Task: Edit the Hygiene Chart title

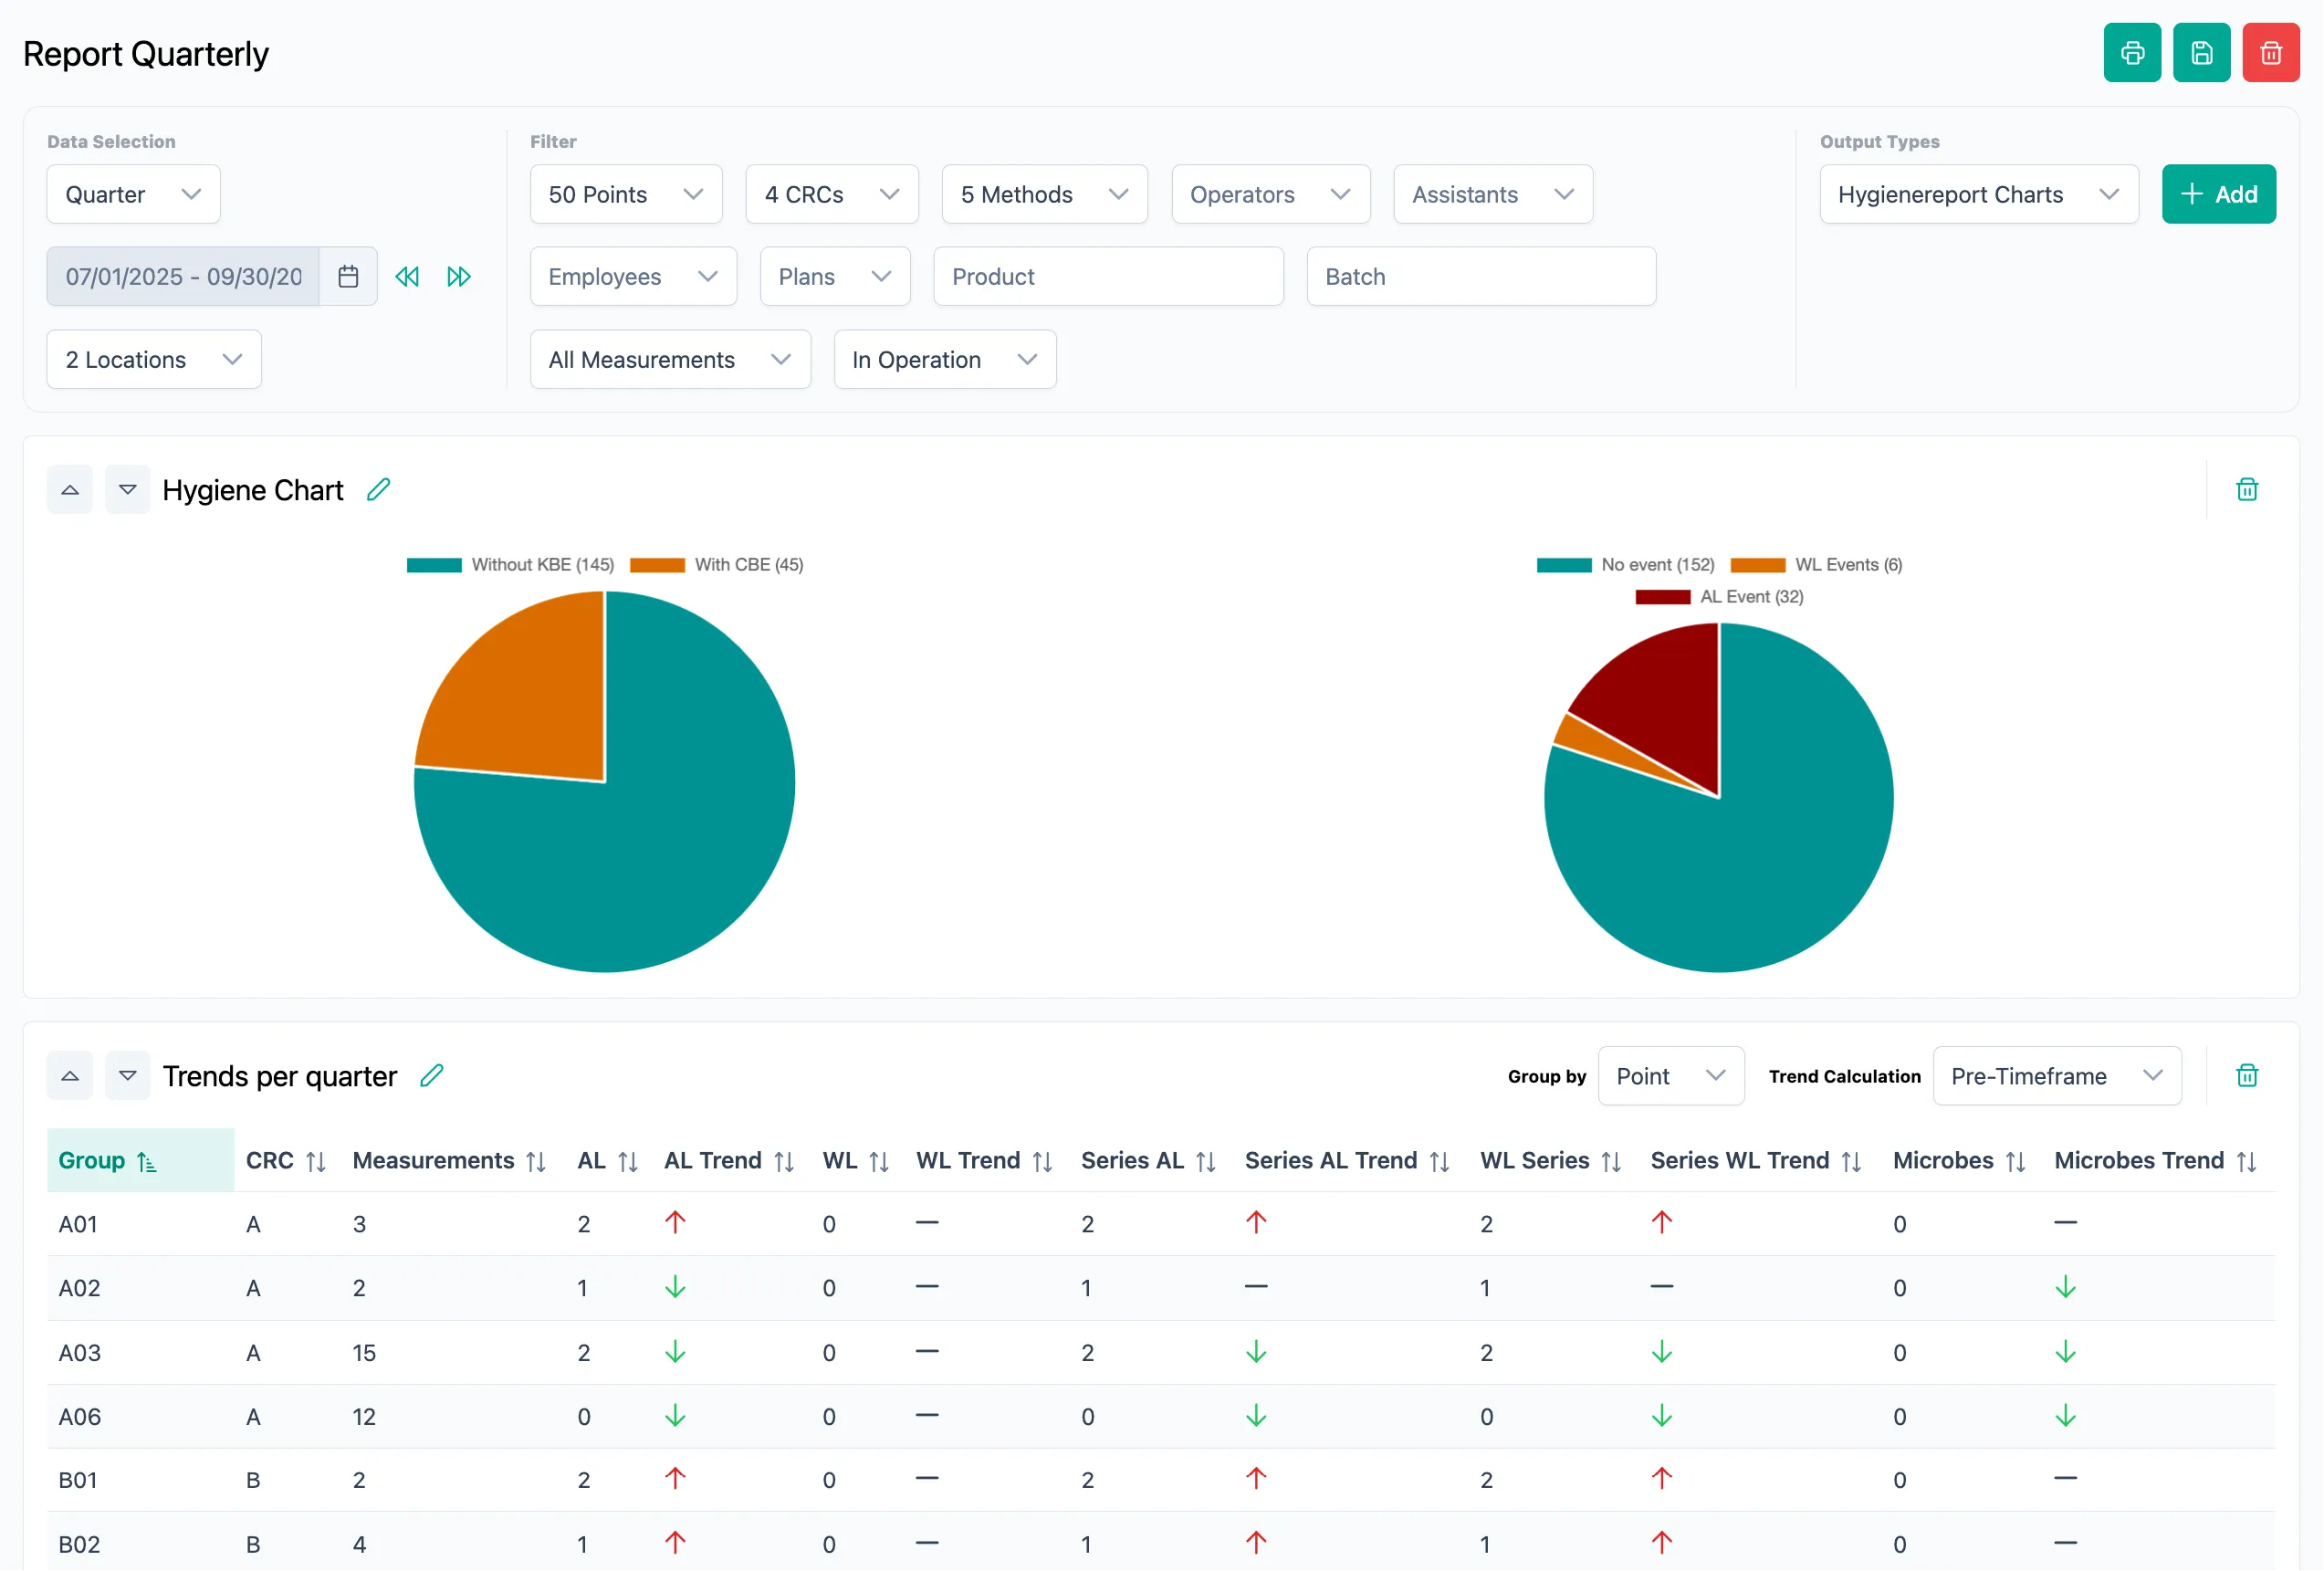Action: (x=379, y=489)
